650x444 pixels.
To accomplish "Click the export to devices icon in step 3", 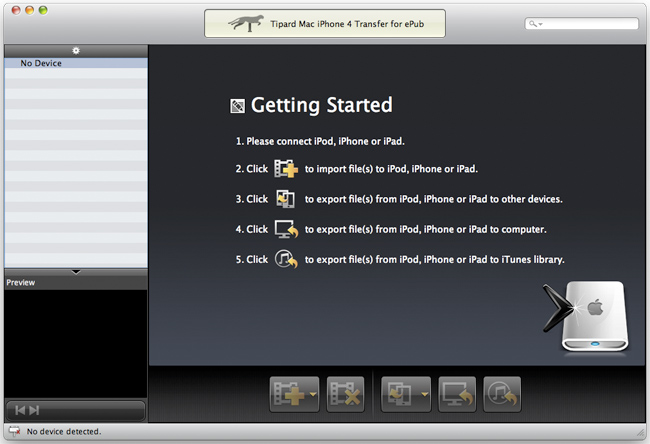I will point(286,199).
